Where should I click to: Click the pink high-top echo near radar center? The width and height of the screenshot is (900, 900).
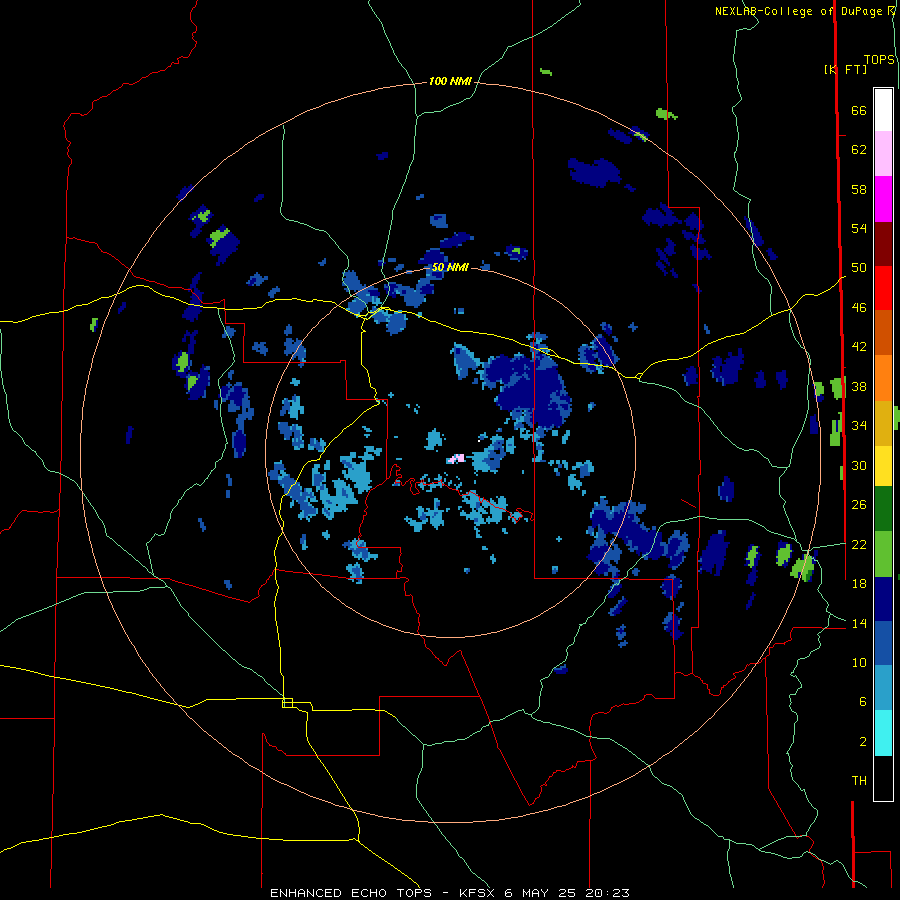pyautogui.click(x=456, y=459)
